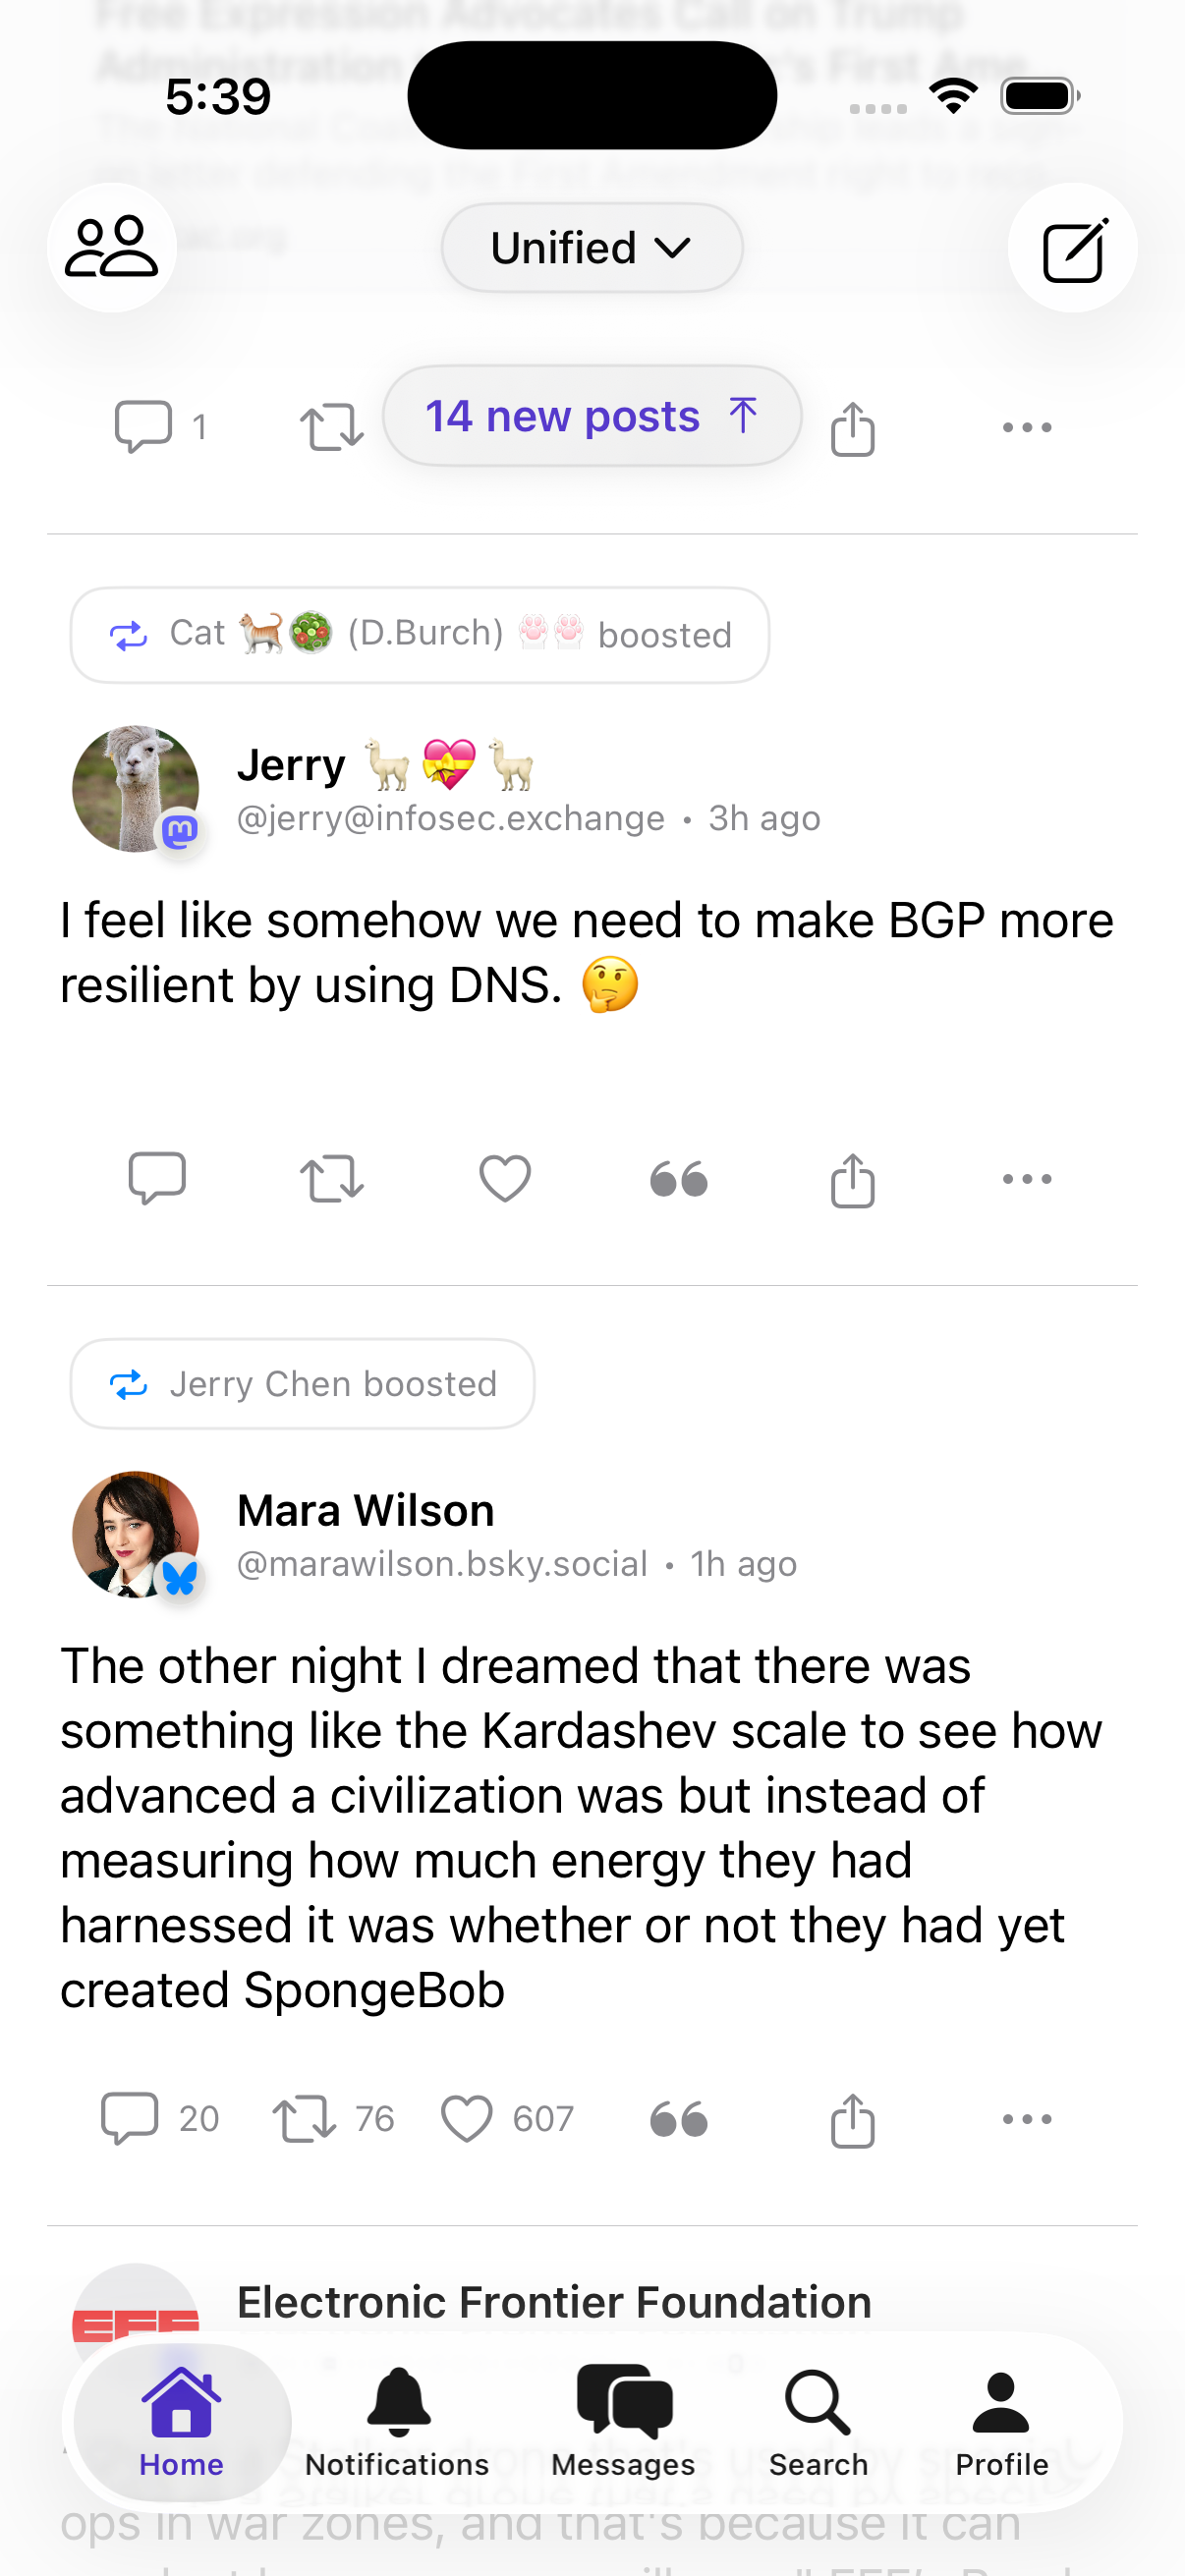Share Jerry's BGP post
The width and height of the screenshot is (1185, 2576).
[852, 1179]
